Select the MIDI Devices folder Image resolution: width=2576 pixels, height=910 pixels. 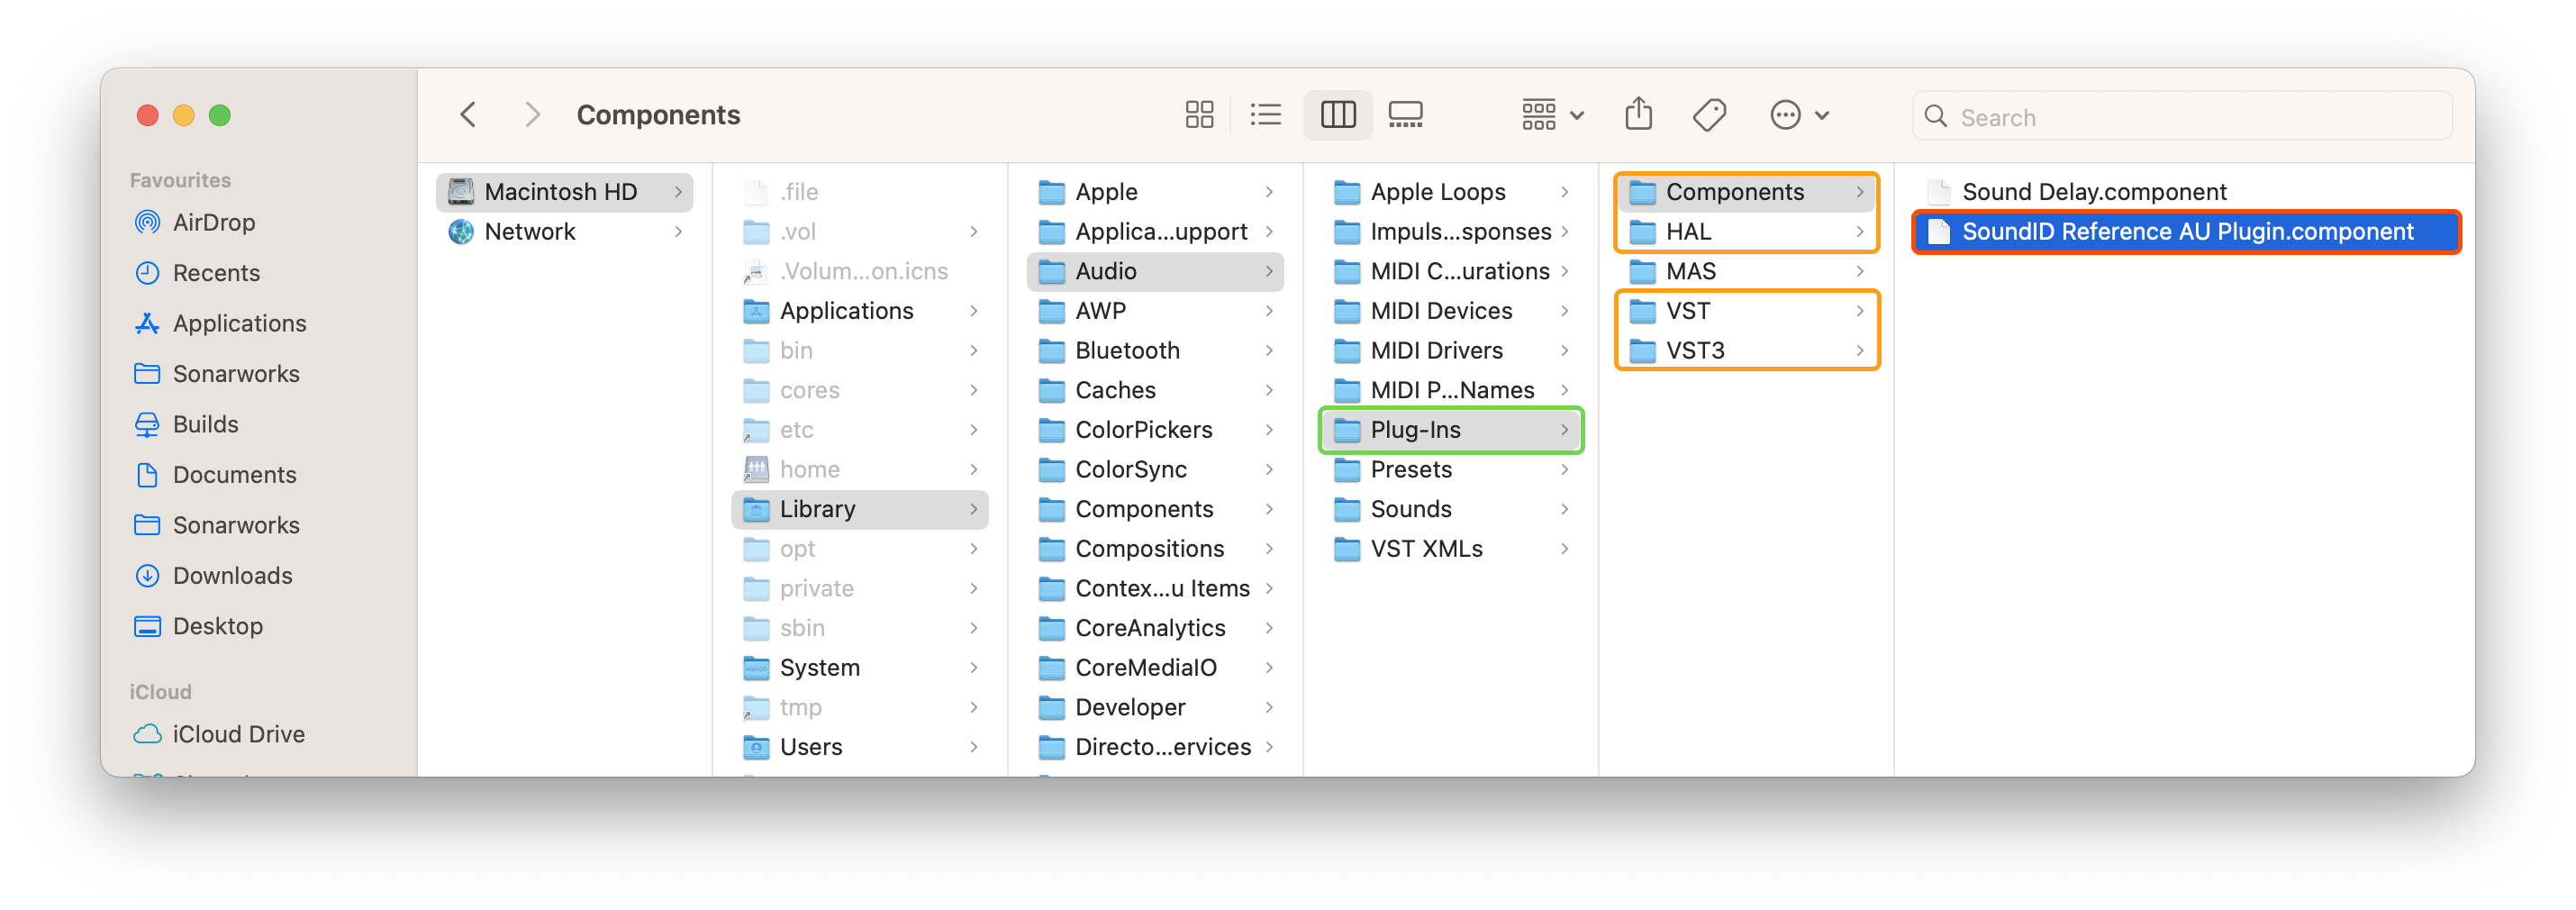(1451, 311)
